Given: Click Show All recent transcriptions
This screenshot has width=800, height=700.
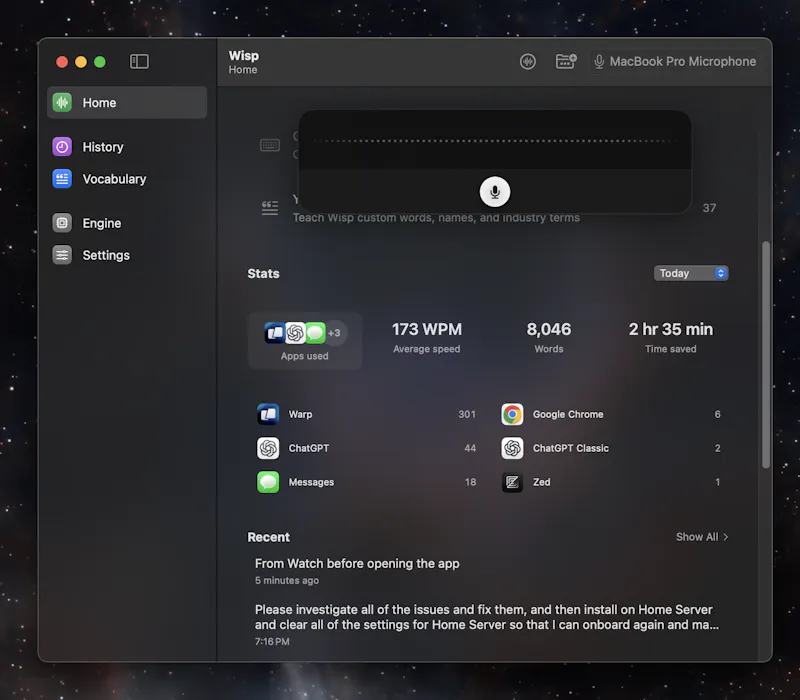Looking at the screenshot, I should 702,537.
